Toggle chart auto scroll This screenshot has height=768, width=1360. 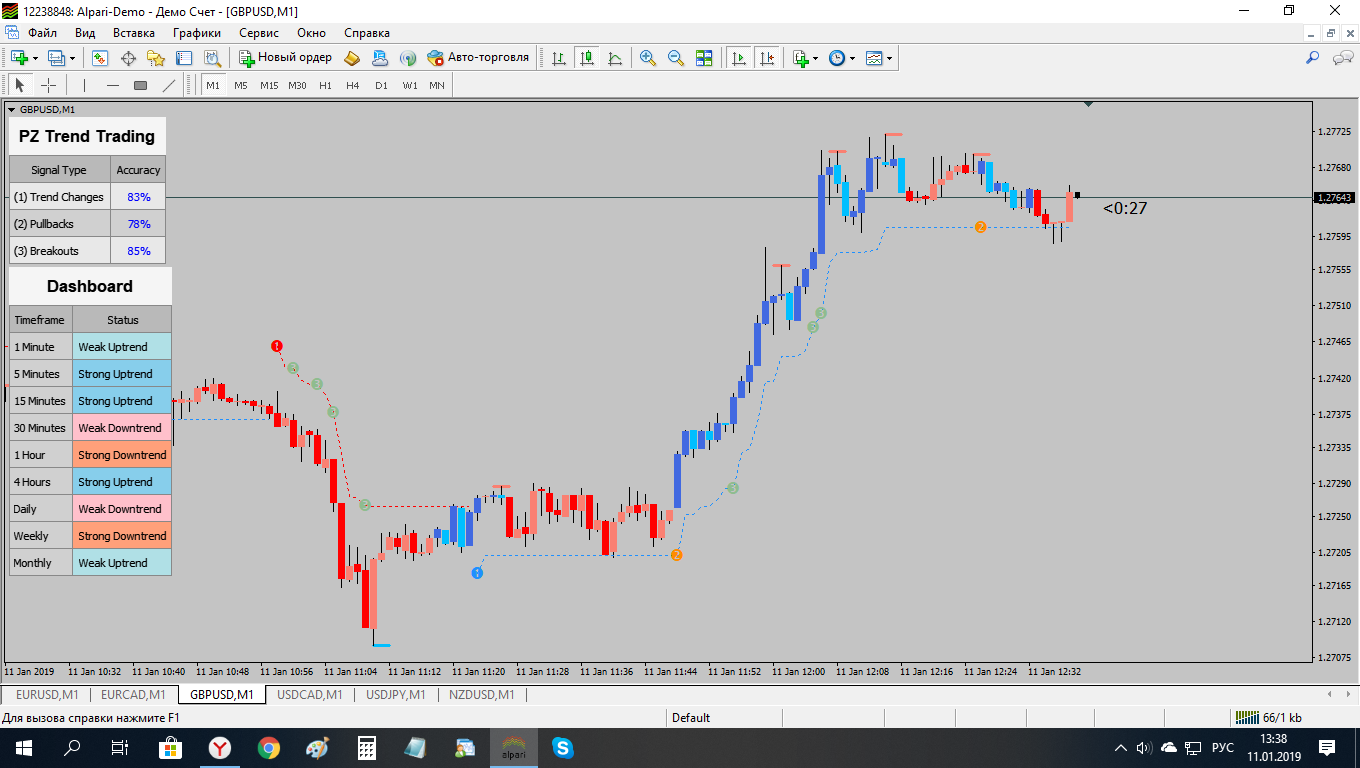point(739,58)
